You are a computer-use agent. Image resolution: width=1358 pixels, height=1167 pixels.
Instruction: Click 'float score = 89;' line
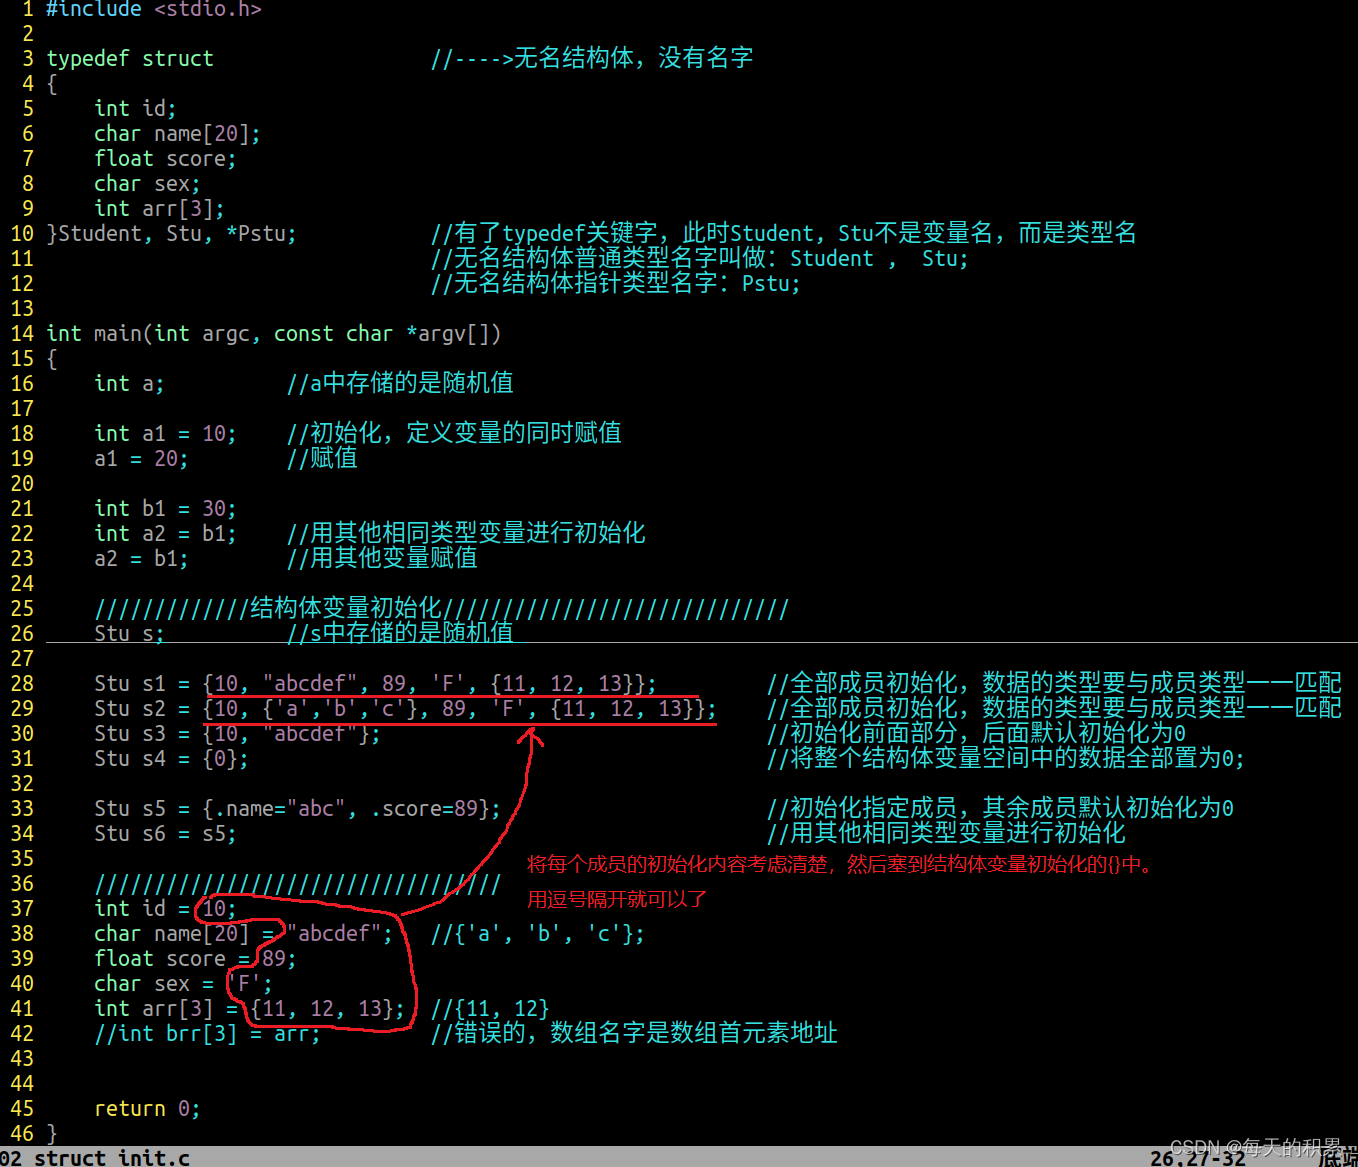point(195,959)
